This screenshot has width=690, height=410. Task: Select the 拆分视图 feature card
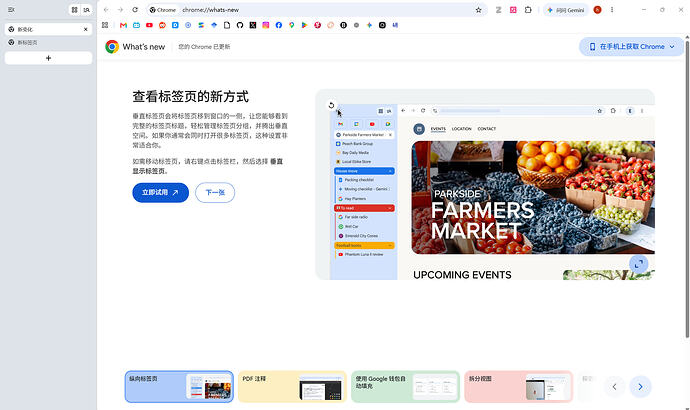tap(518, 387)
